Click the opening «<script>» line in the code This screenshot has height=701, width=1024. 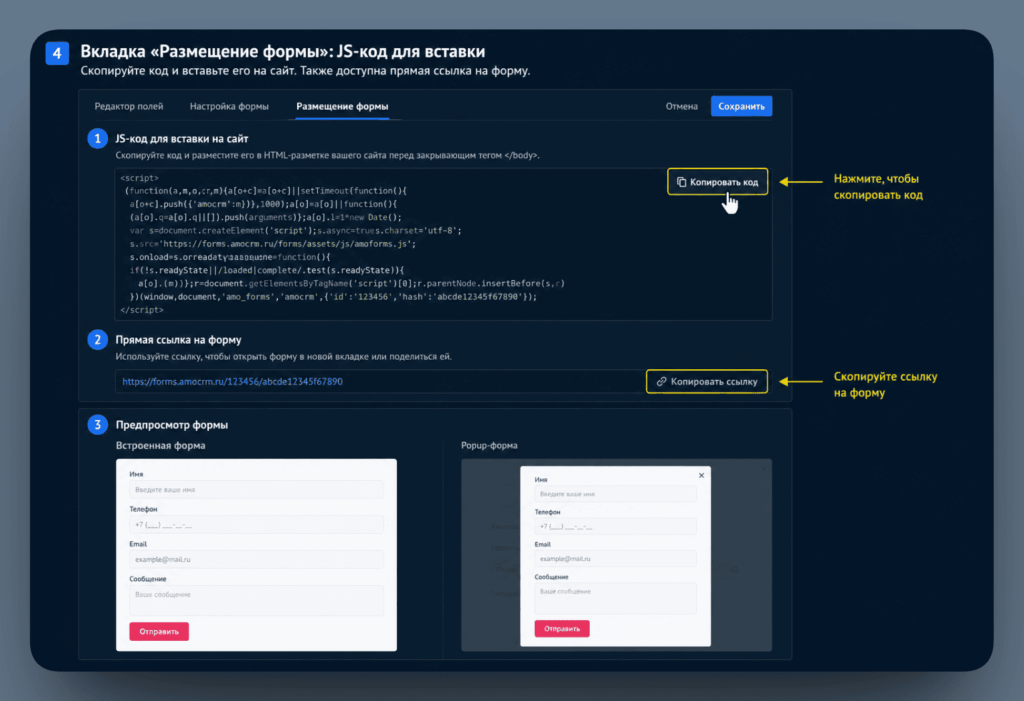point(139,178)
